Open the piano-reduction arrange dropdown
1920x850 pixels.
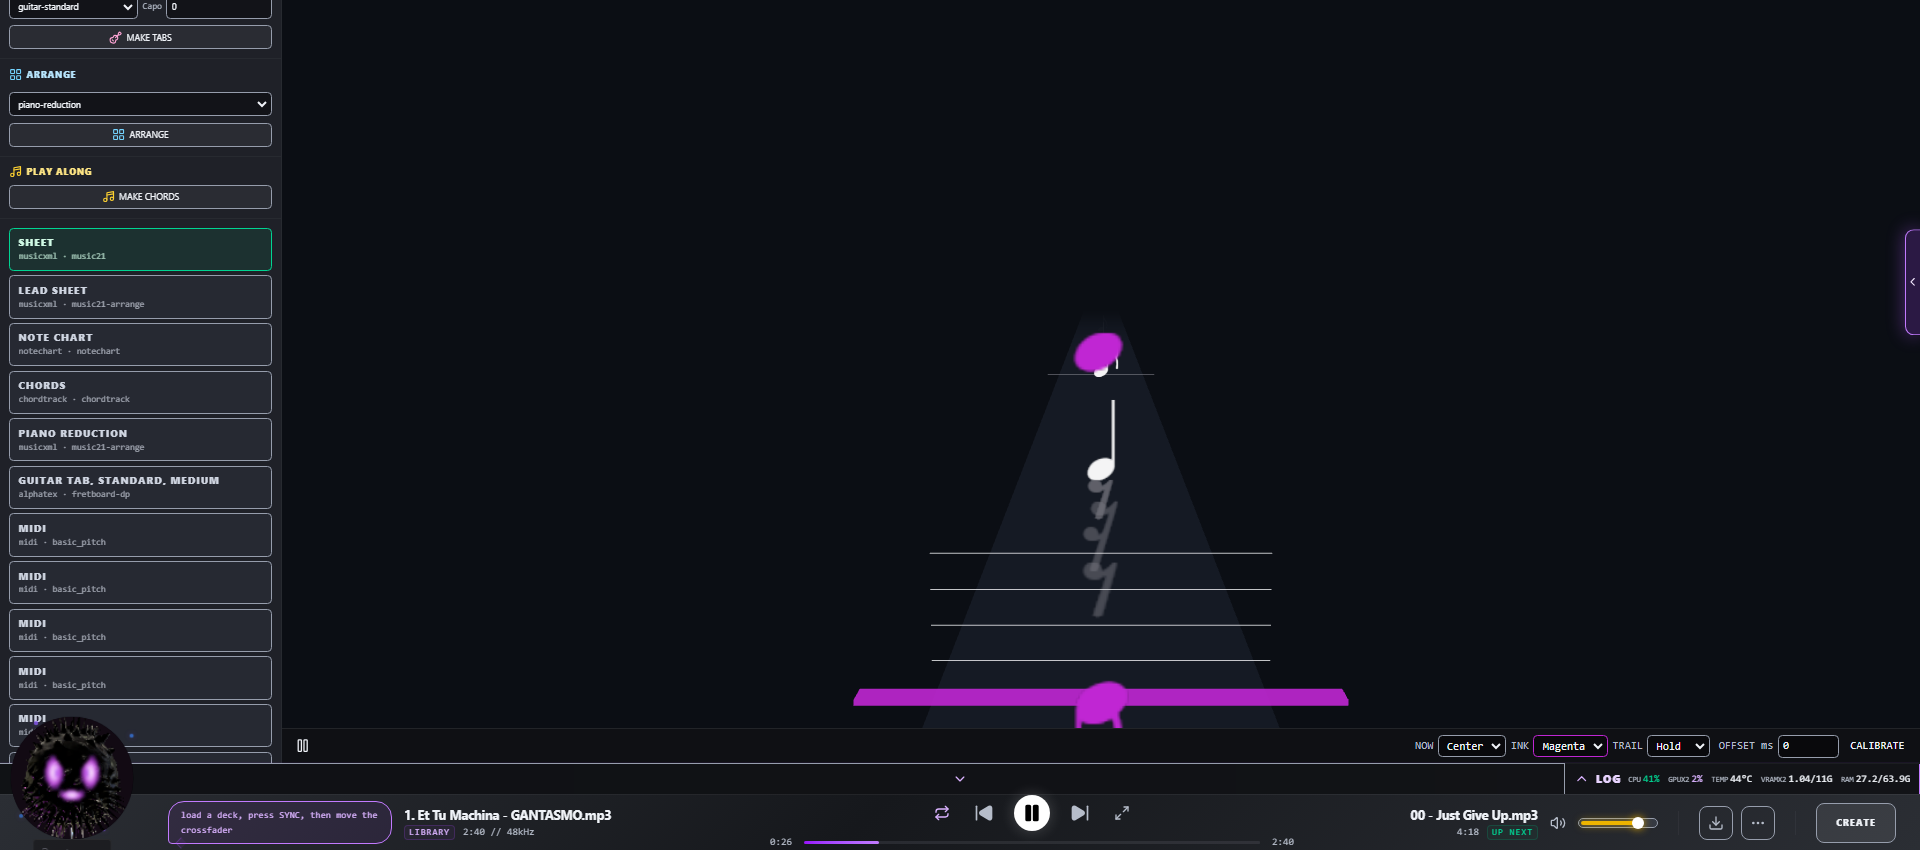[140, 104]
